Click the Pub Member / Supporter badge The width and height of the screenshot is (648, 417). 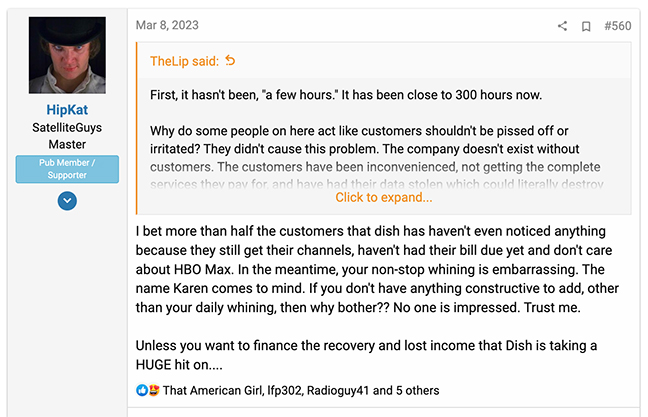pos(67,169)
